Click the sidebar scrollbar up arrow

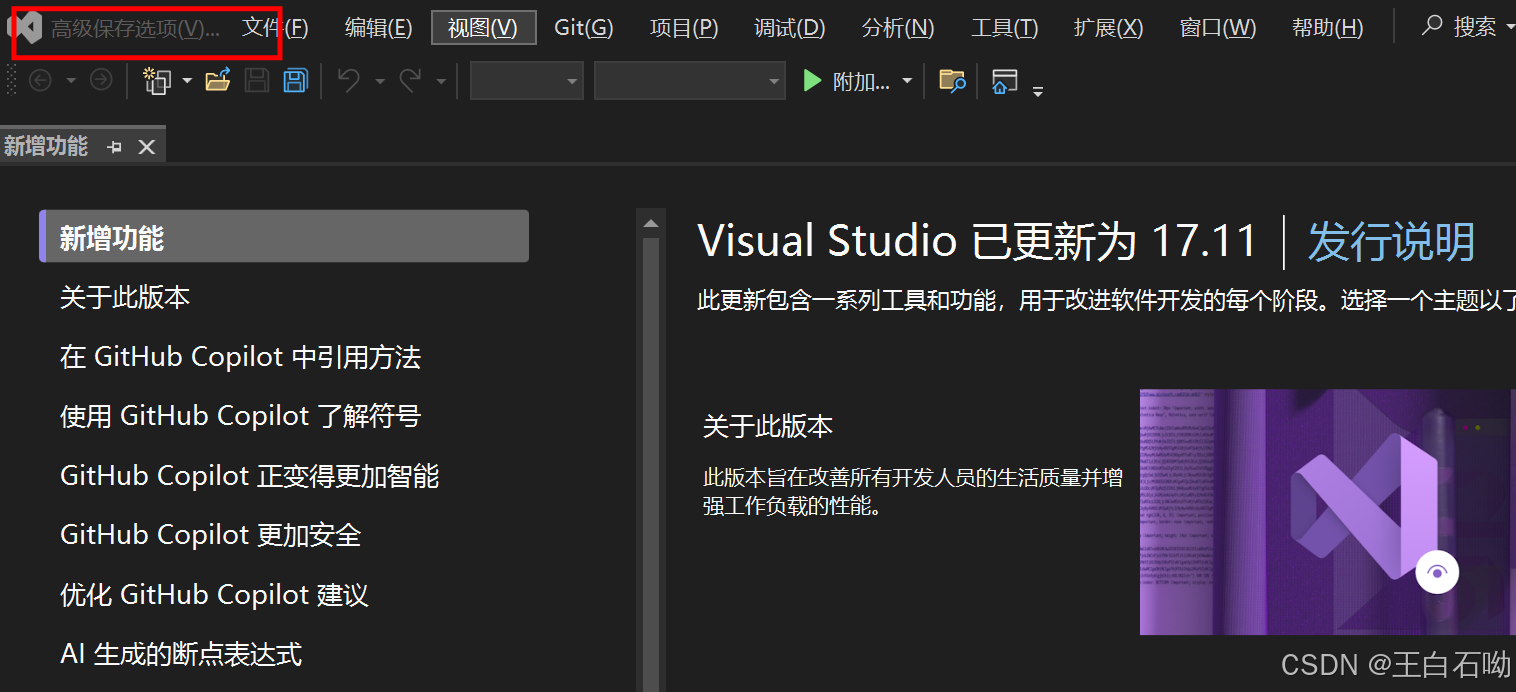pyautogui.click(x=650, y=223)
